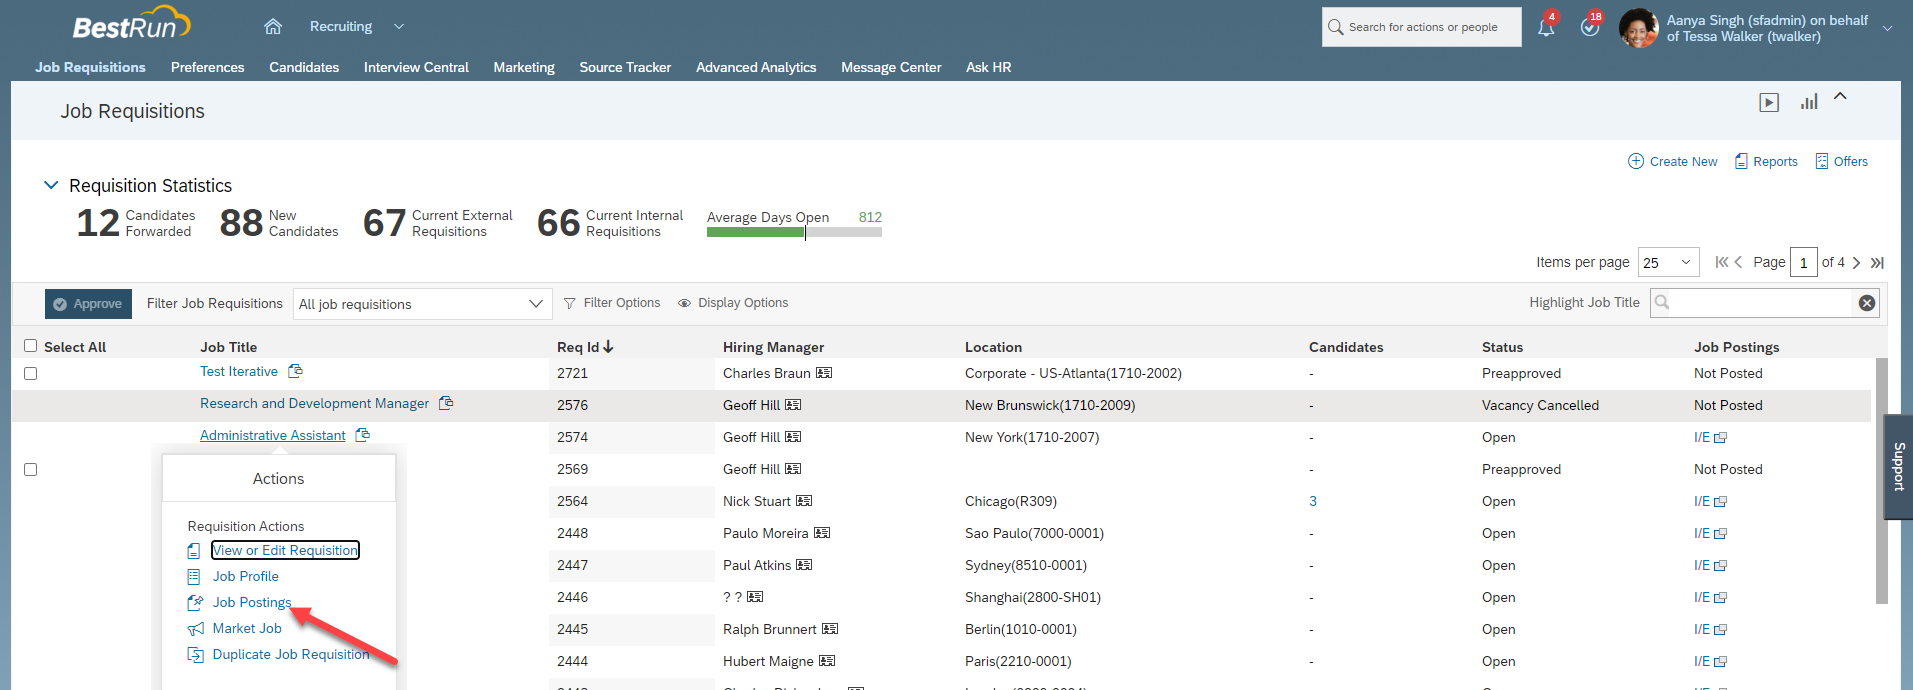Go to the next page arrow
Image resolution: width=1913 pixels, height=690 pixels.
pyautogui.click(x=1856, y=262)
